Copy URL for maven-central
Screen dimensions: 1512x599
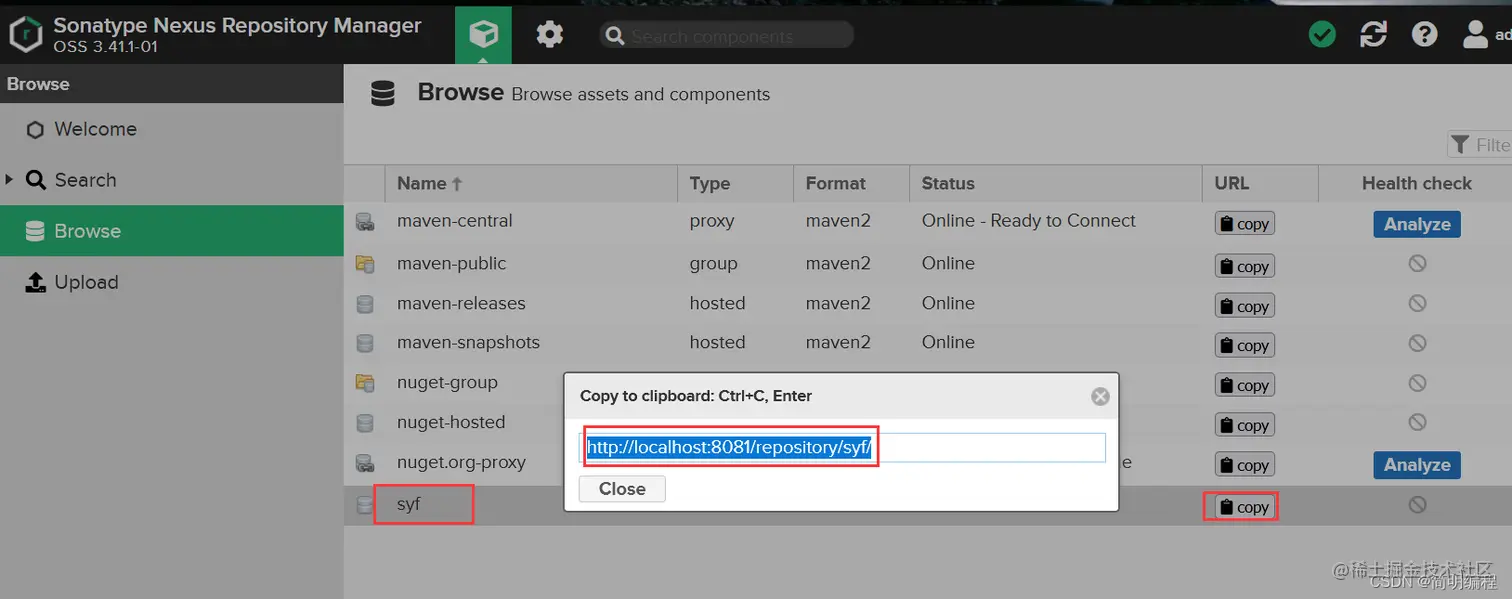[x=1244, y=224]
